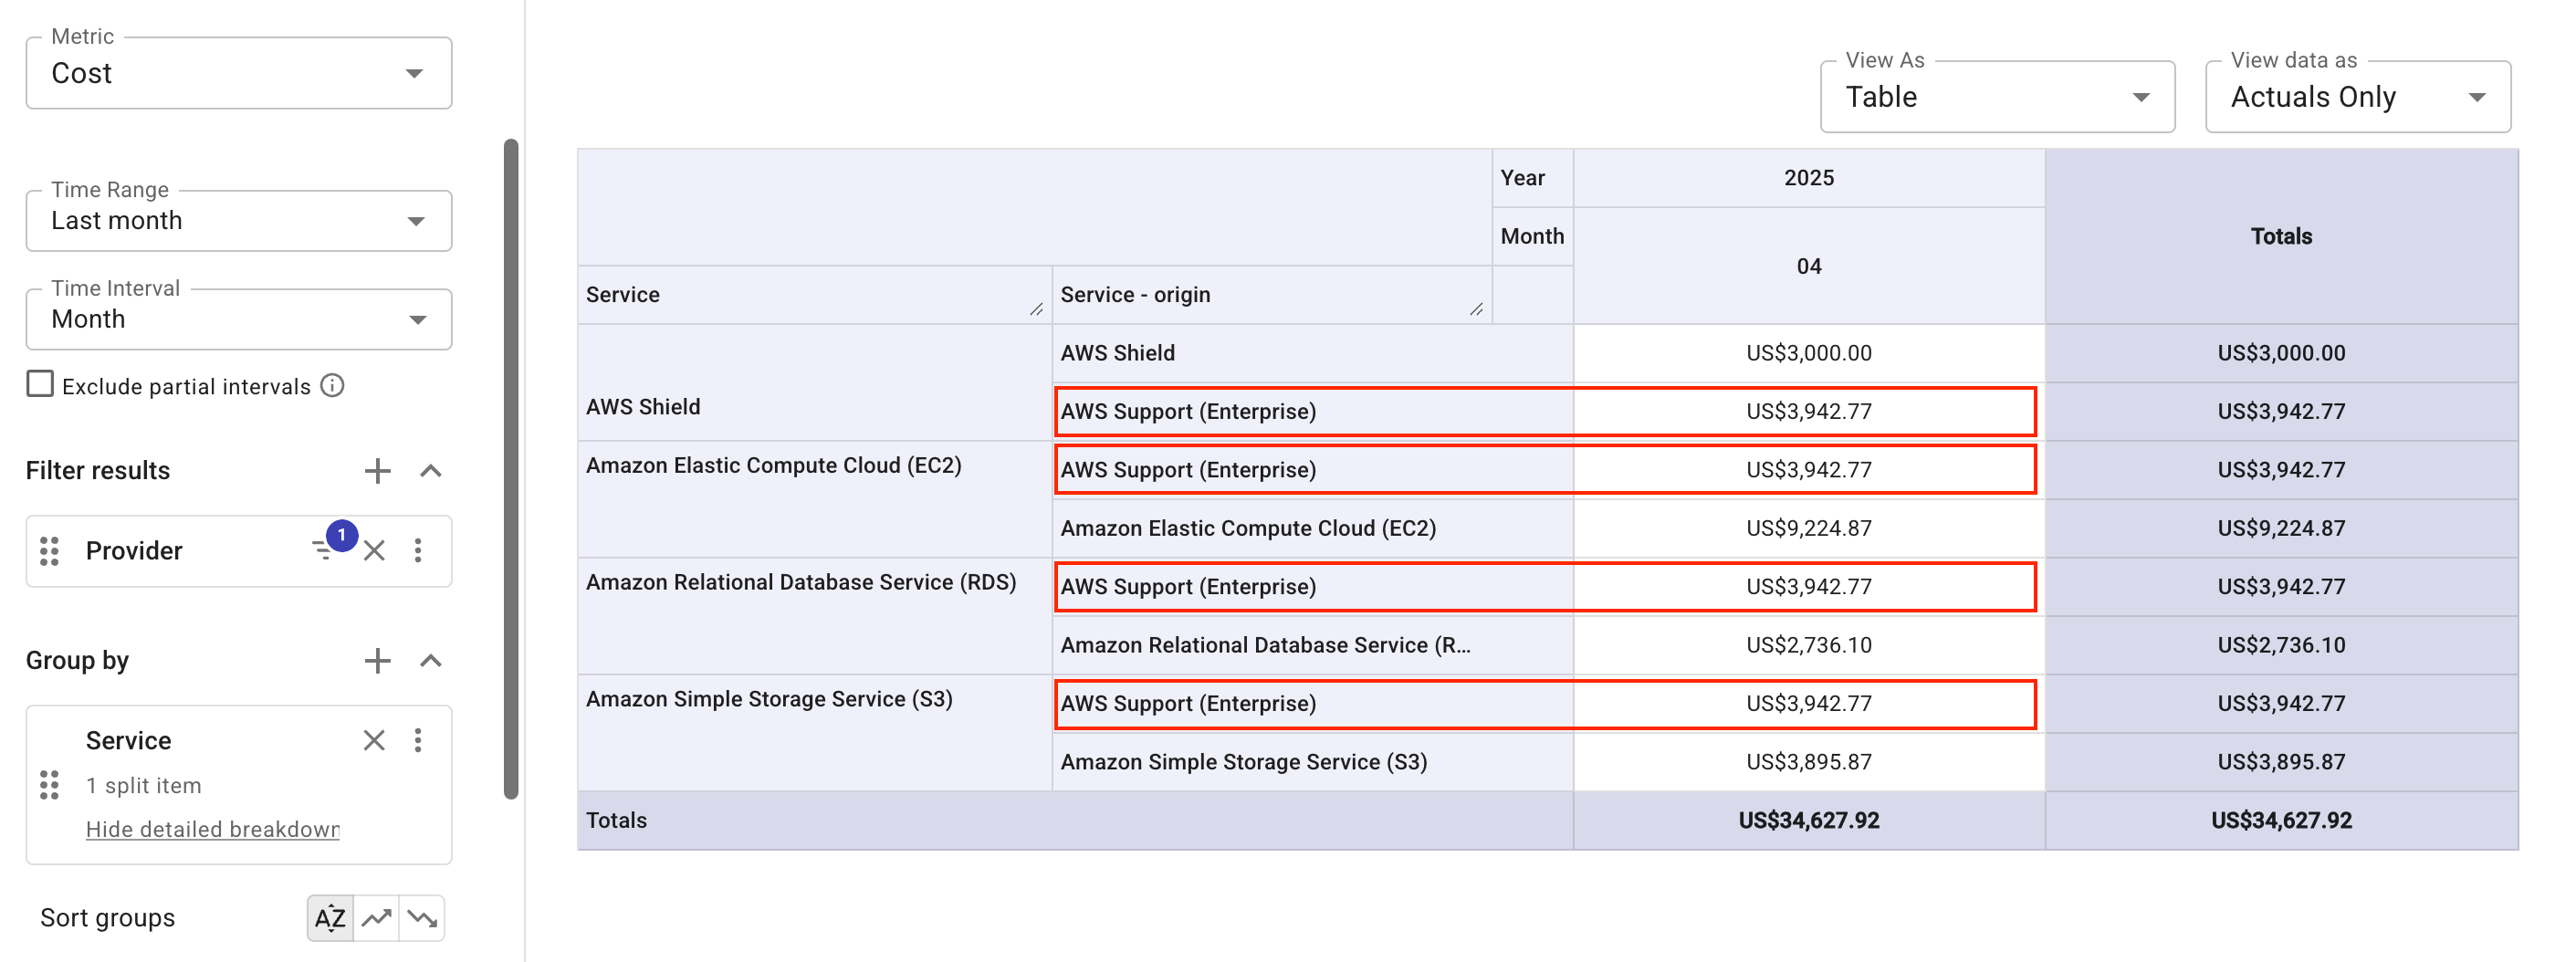The image size is (2576, 962).
Task: Enable the Exclude partial intervals checkbox
Action: [x=39, y=383]
